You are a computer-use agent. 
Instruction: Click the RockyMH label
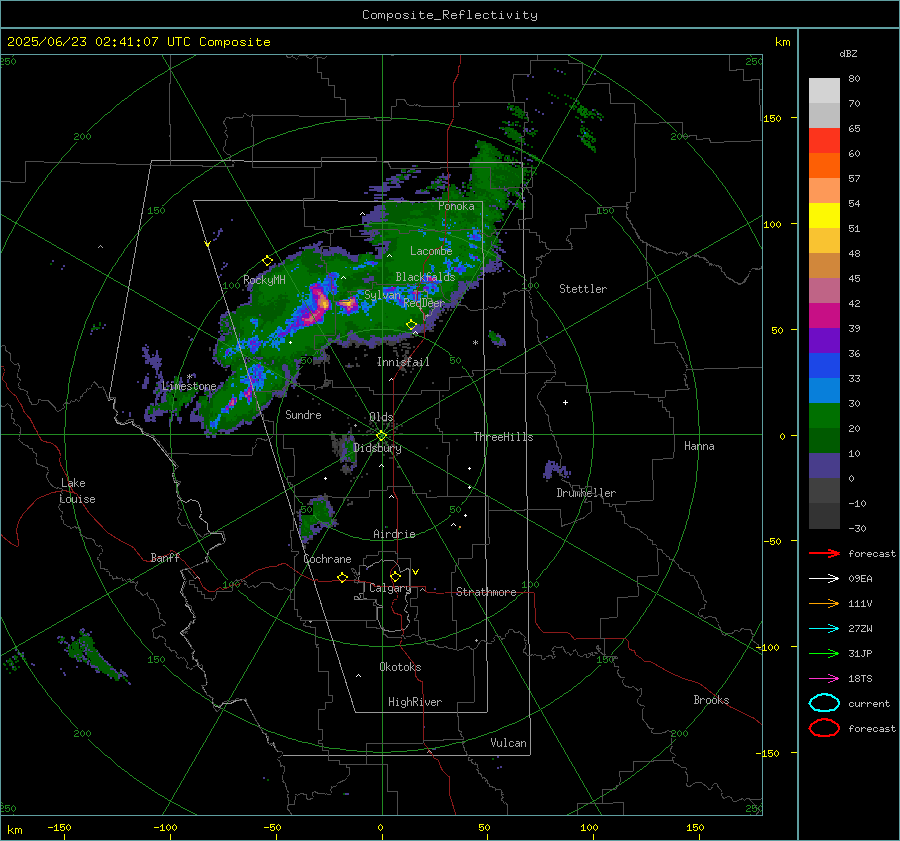pos(264,280)
